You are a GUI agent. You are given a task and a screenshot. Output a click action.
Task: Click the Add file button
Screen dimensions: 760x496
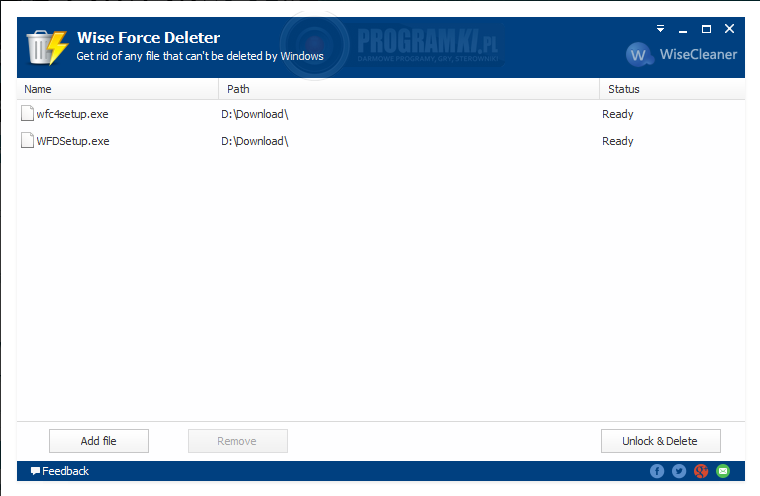99,441
